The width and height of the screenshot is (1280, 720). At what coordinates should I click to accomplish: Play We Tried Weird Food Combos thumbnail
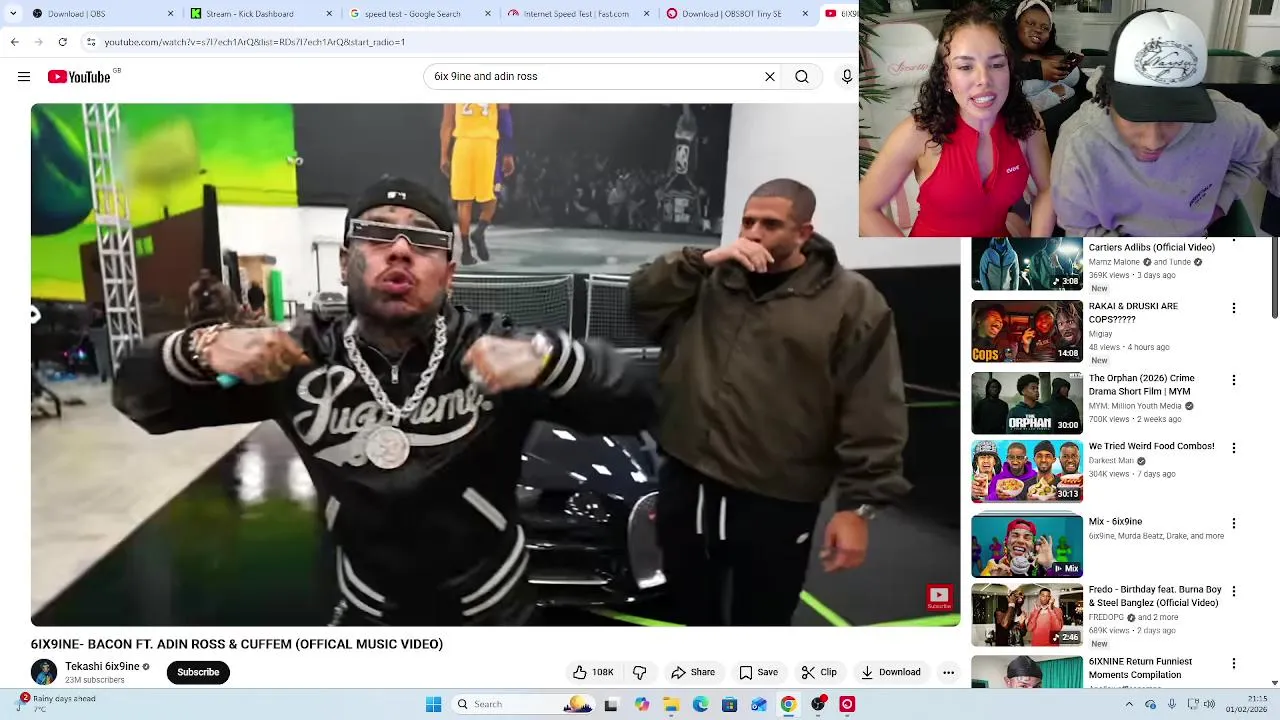tap(1027, 471)
